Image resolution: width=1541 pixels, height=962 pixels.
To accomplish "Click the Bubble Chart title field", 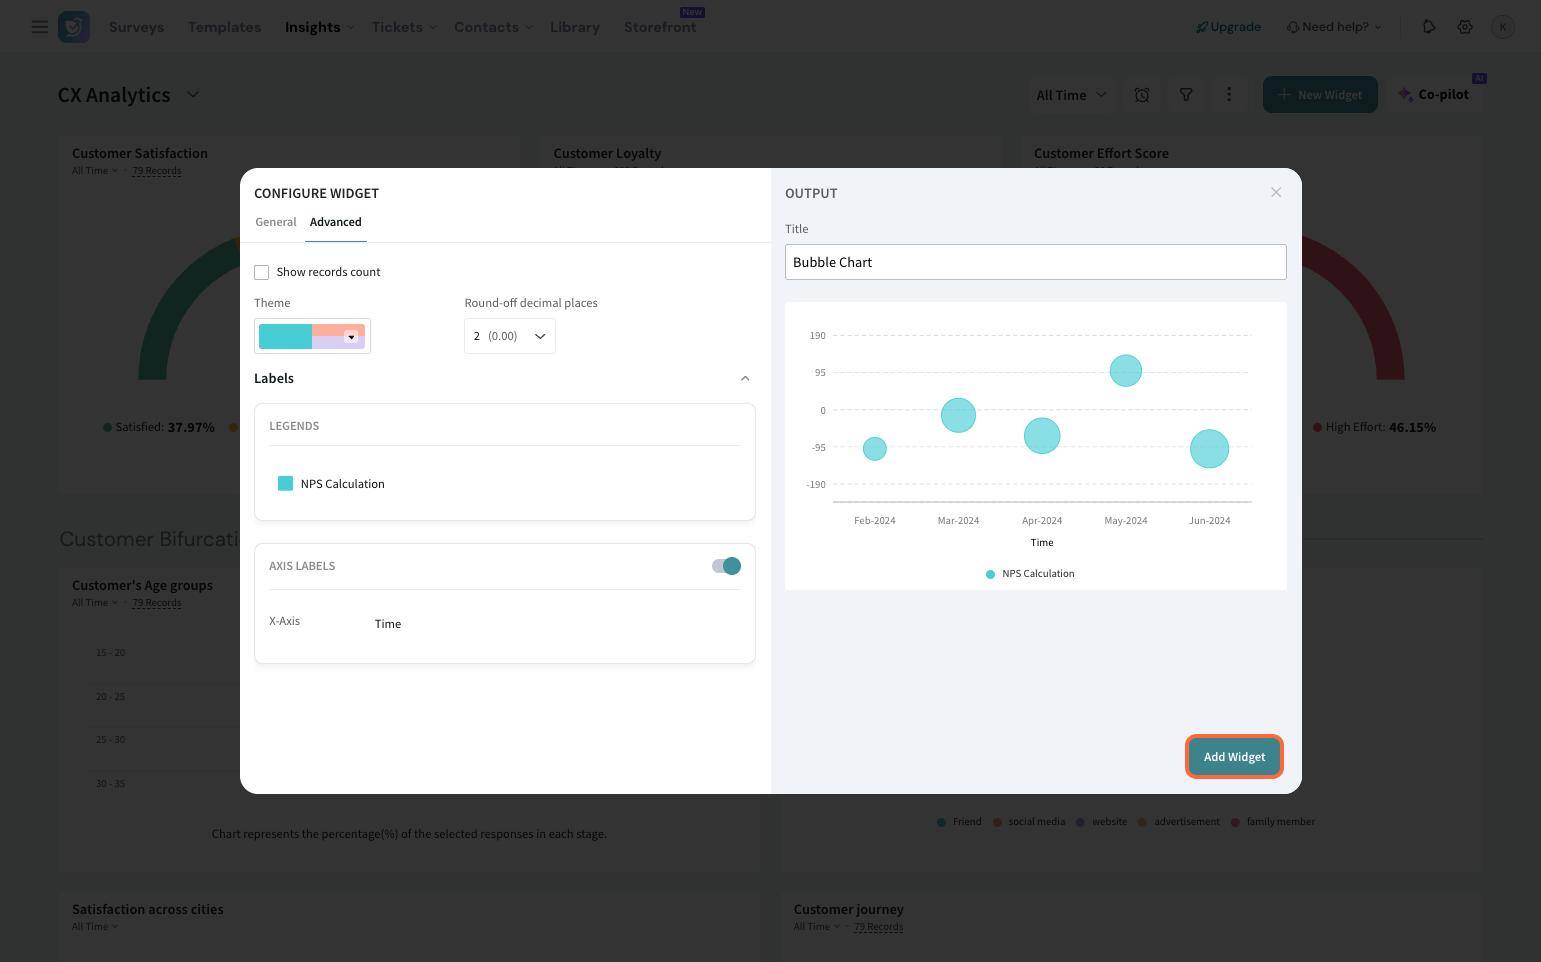I will [x=1035, y=262].
